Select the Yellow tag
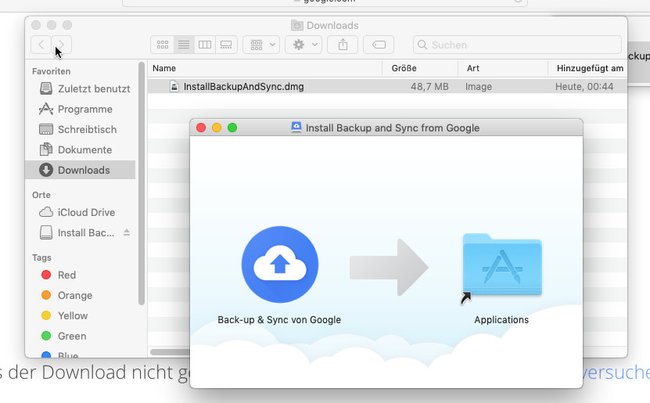Image resolution: width=650 pixels, height=403 pixels. click(x=65, y=316)
